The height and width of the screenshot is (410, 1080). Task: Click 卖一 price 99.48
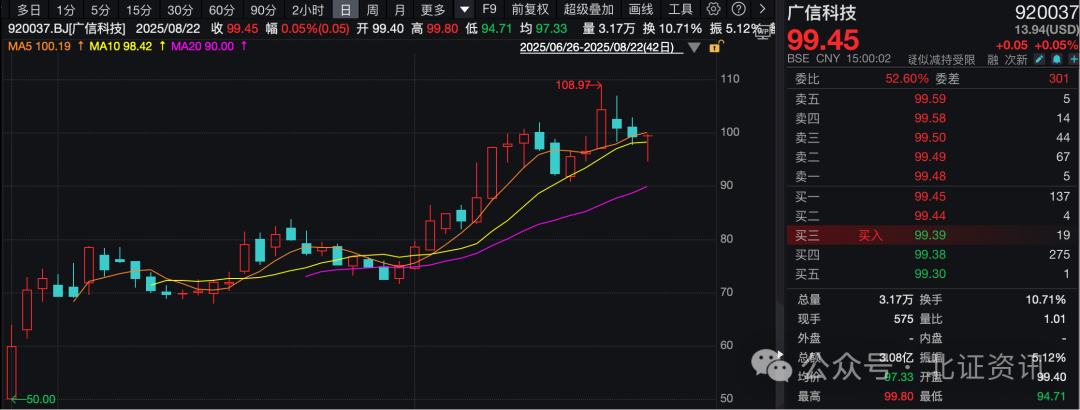tap(928, 176)
